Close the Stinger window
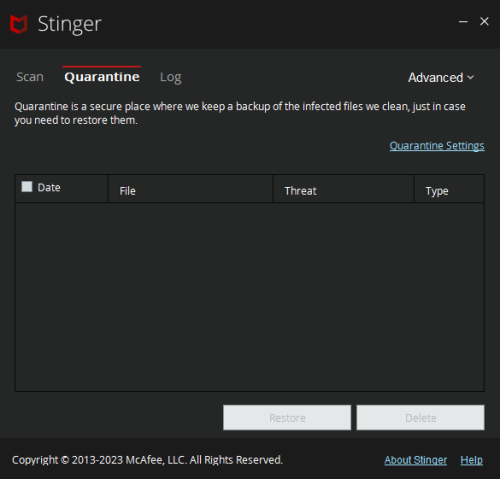Image resolution: width=500 pixels, height=479 pixels. (x=484, y=21)
